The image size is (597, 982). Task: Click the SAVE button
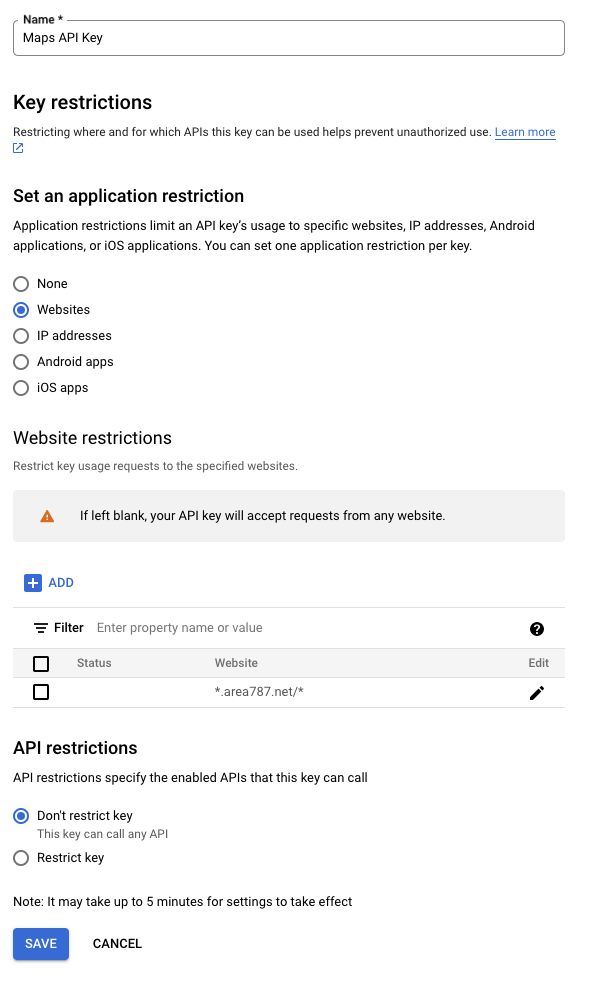click(x=40, y=943)
